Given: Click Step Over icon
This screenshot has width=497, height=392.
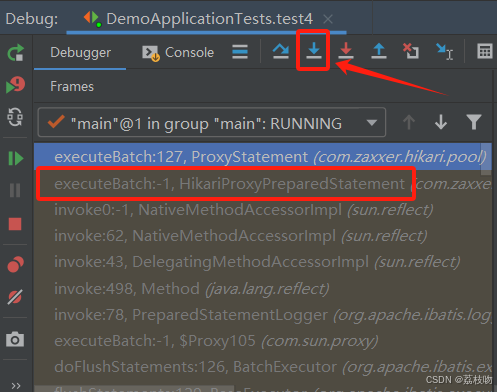Looking at the screenshot, I should click(x=281, y=52).
